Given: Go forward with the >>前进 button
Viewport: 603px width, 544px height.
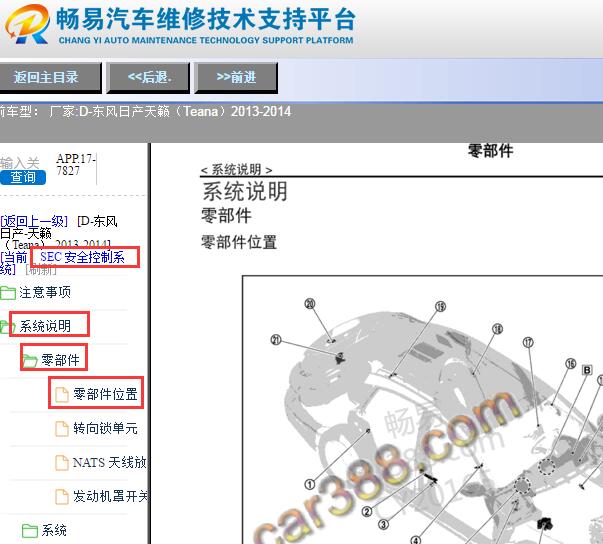Looking at the screenshot, I should point(236,78).
